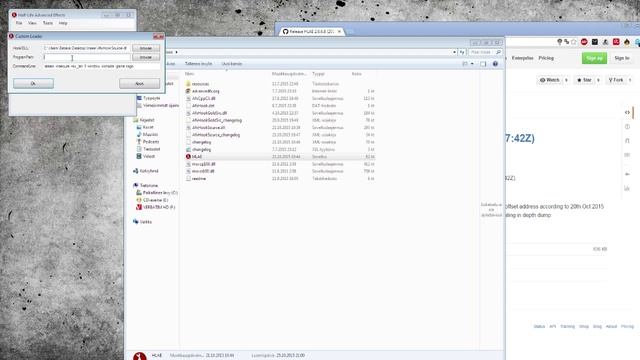Click Tallenna levylle in Explorer toolbar

(x=198, y=64)
